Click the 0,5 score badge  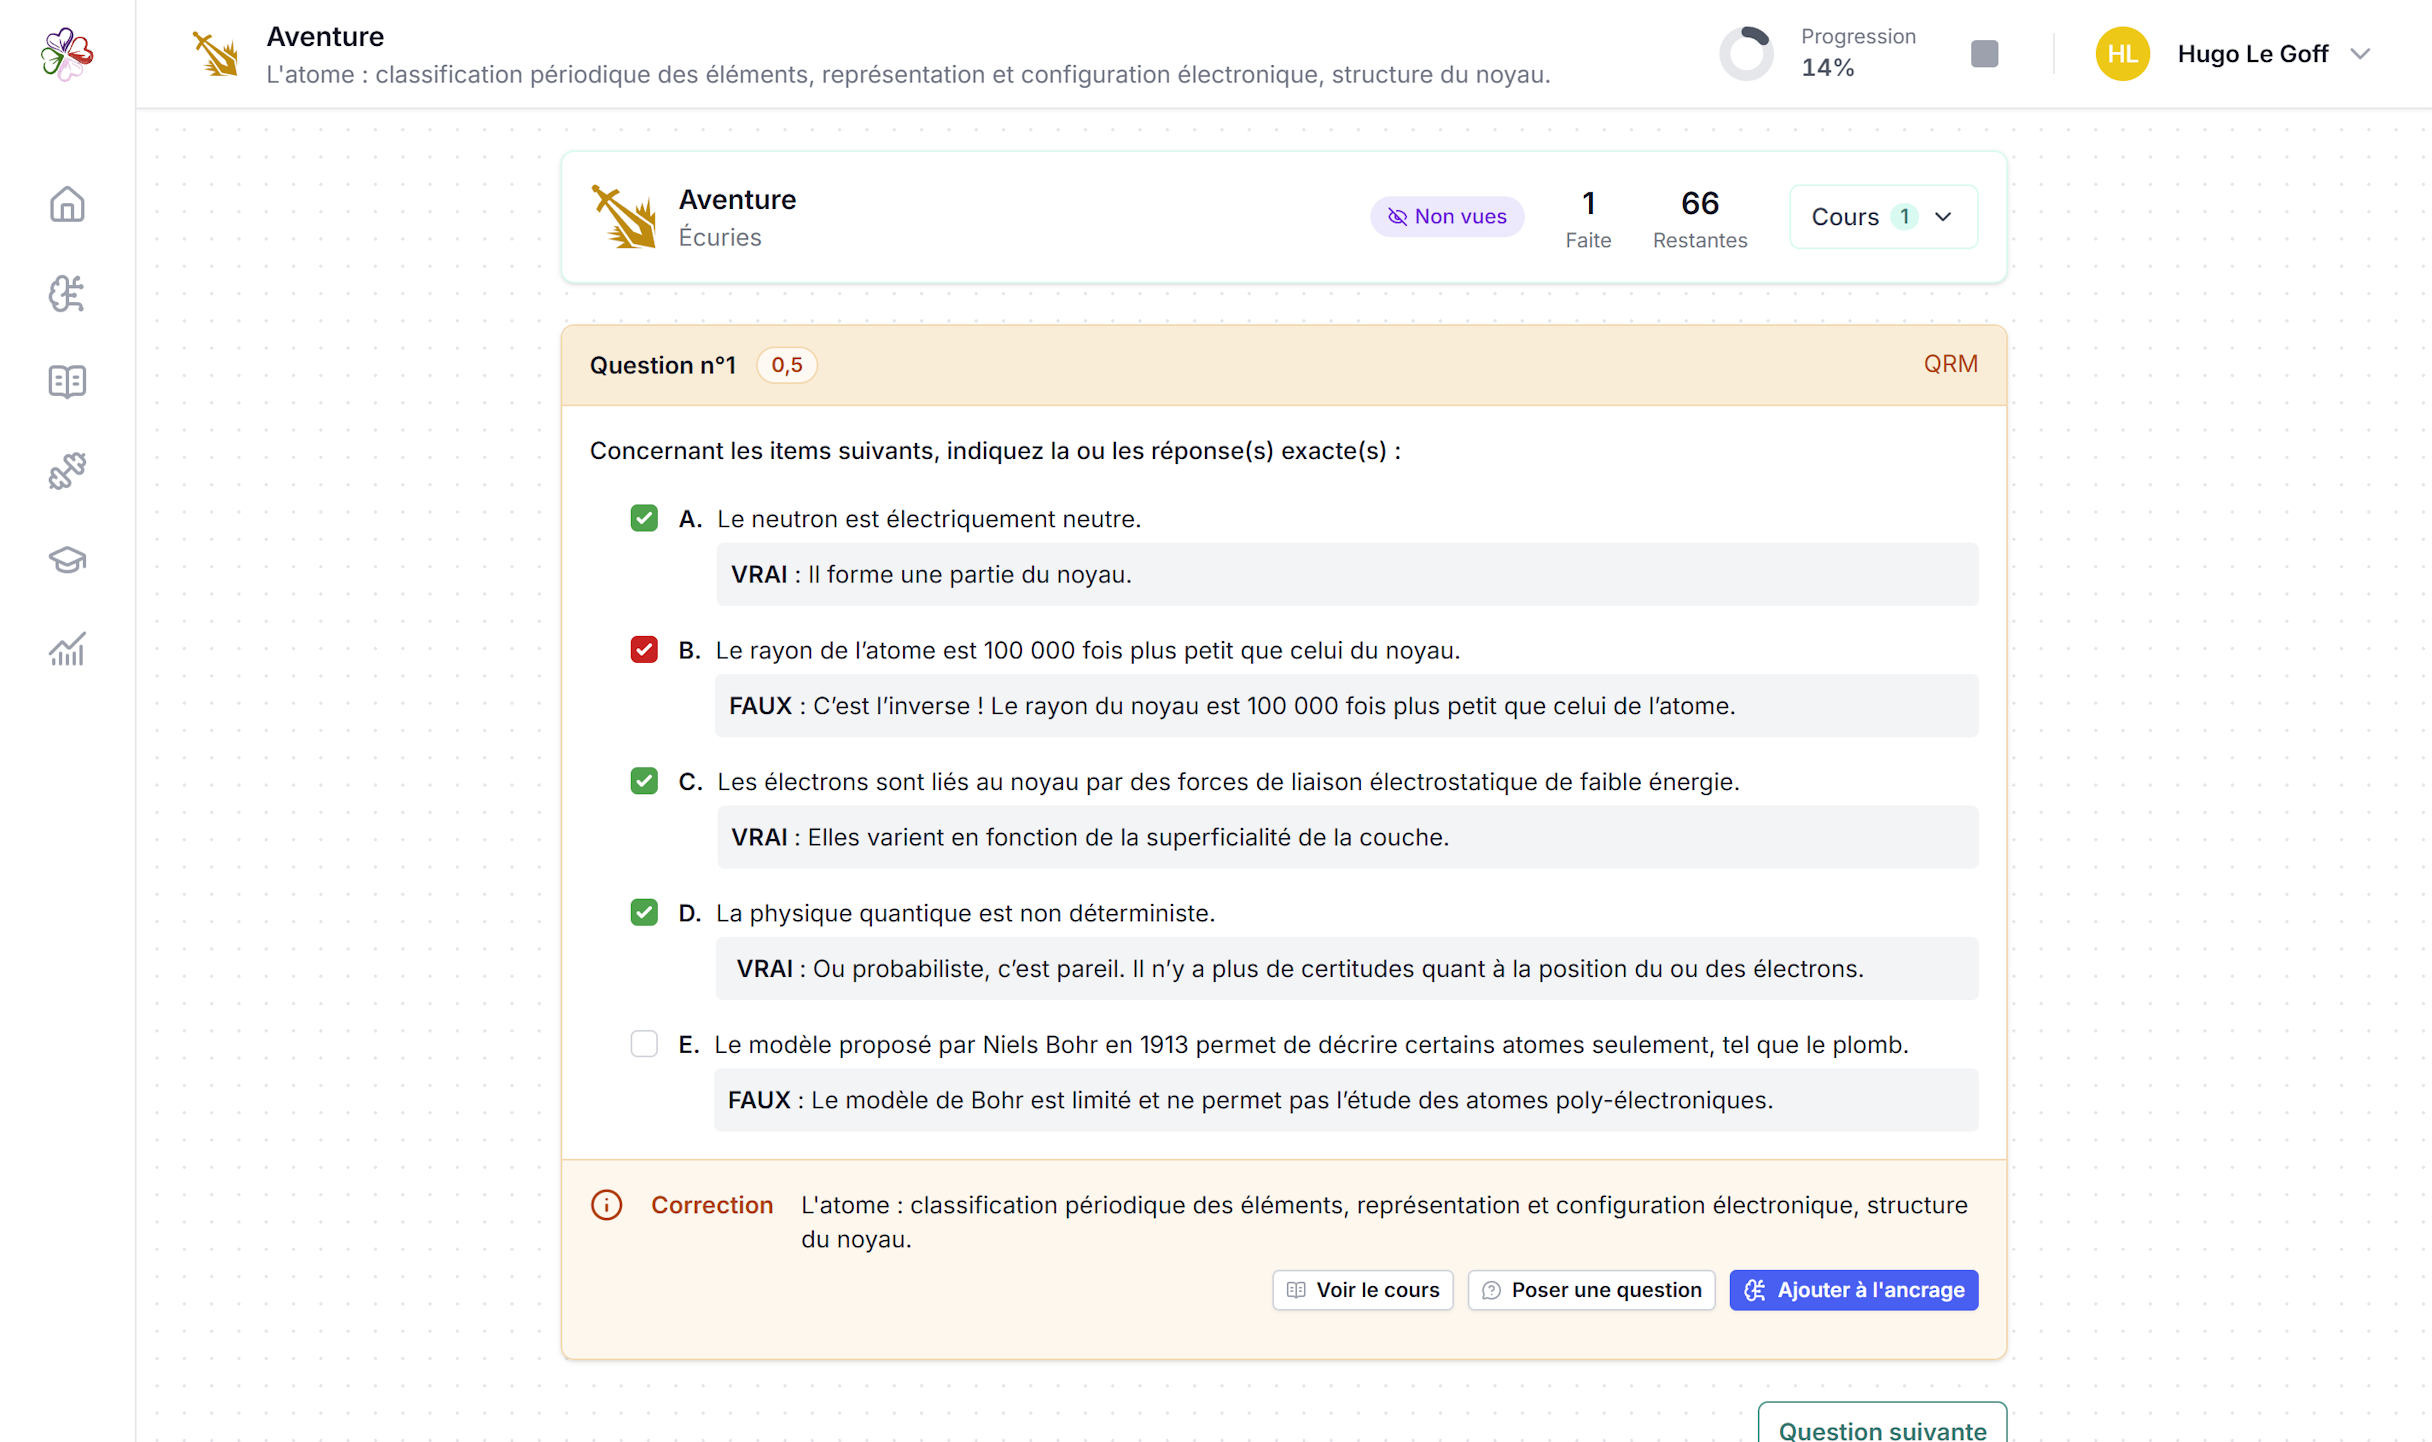click(786, 365)
